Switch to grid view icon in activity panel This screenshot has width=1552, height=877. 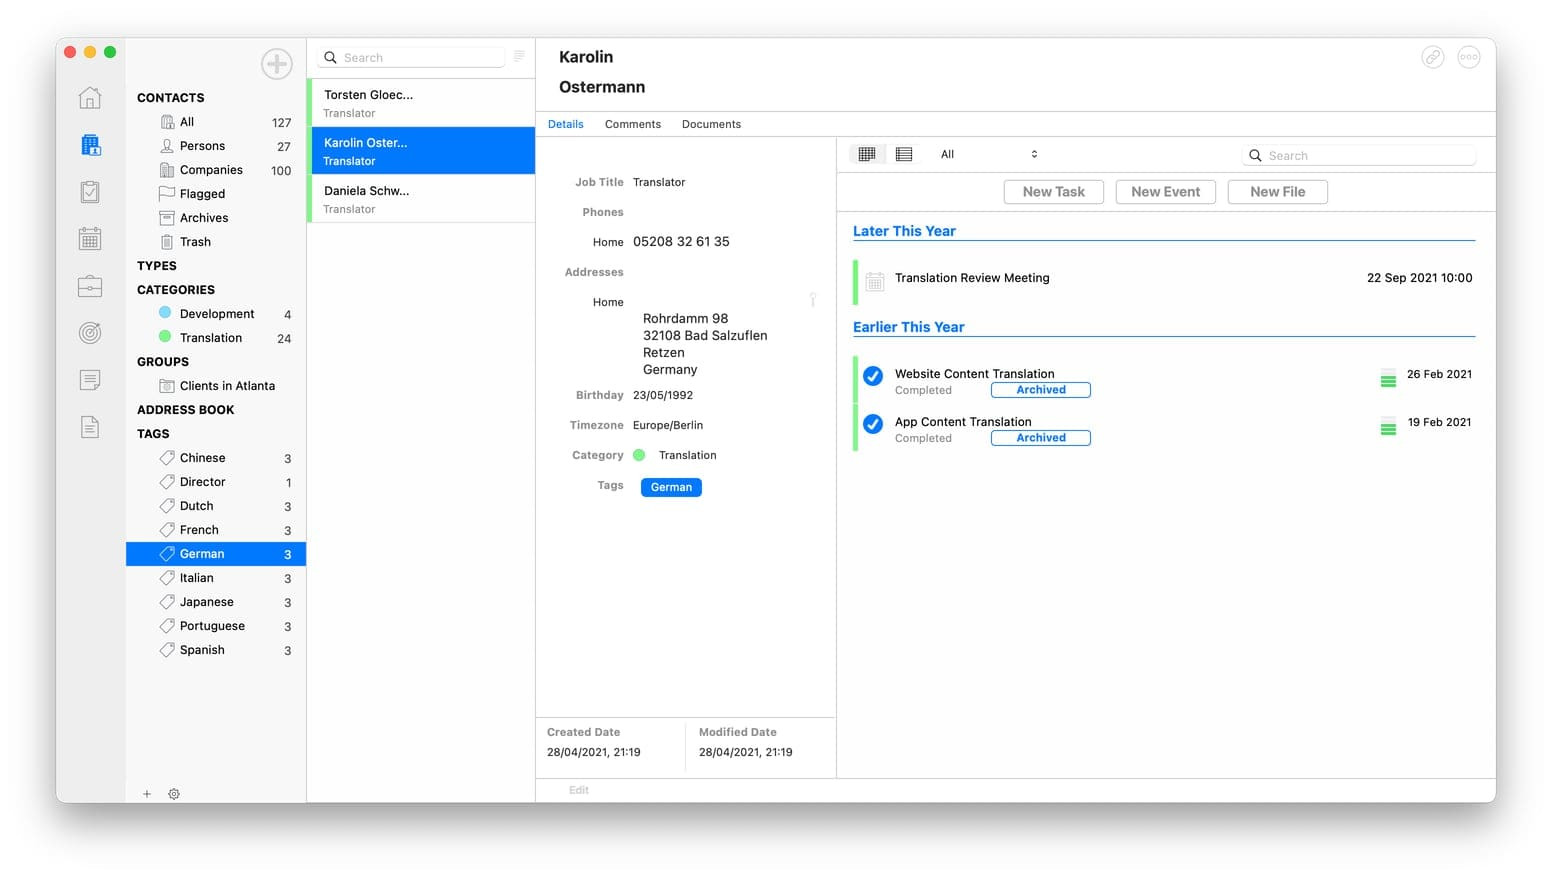click(867, 154)
